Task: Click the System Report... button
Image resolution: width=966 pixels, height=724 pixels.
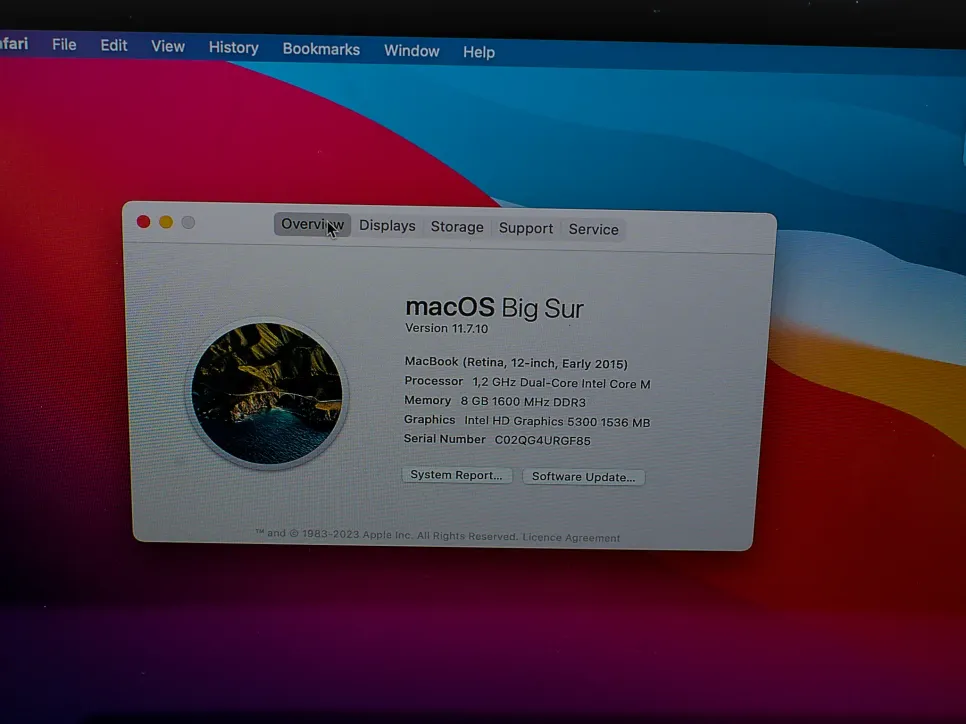Action: (x=457, y=475)
